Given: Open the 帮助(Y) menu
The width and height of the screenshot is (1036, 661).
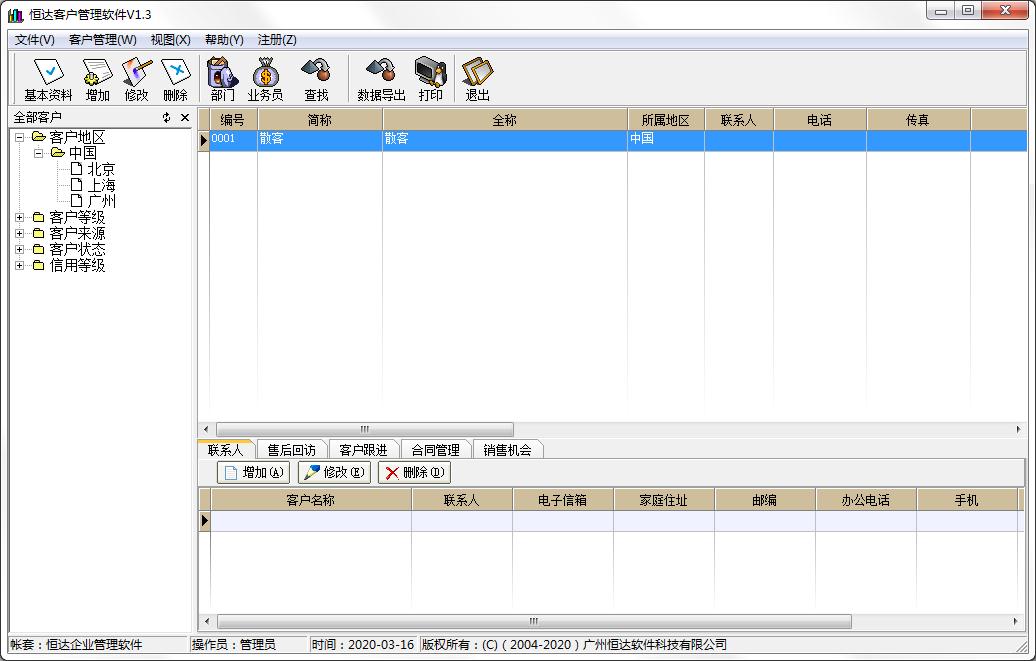Looking at the screenshot, I should [224, 40].
